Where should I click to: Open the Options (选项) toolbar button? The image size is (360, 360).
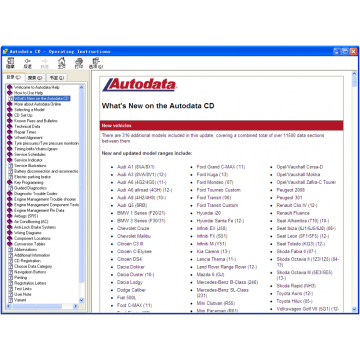pyautogui.click(x=96, y=63)
